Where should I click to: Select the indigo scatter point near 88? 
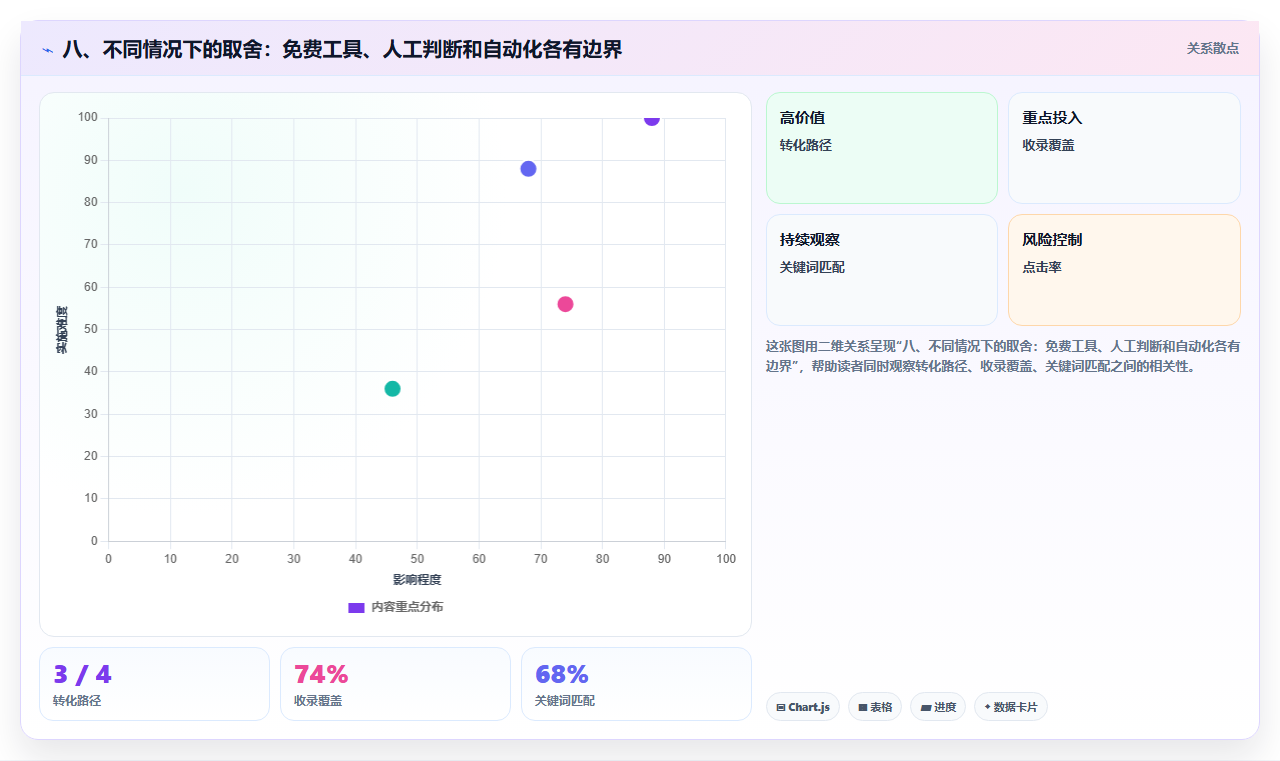point(528,169)
